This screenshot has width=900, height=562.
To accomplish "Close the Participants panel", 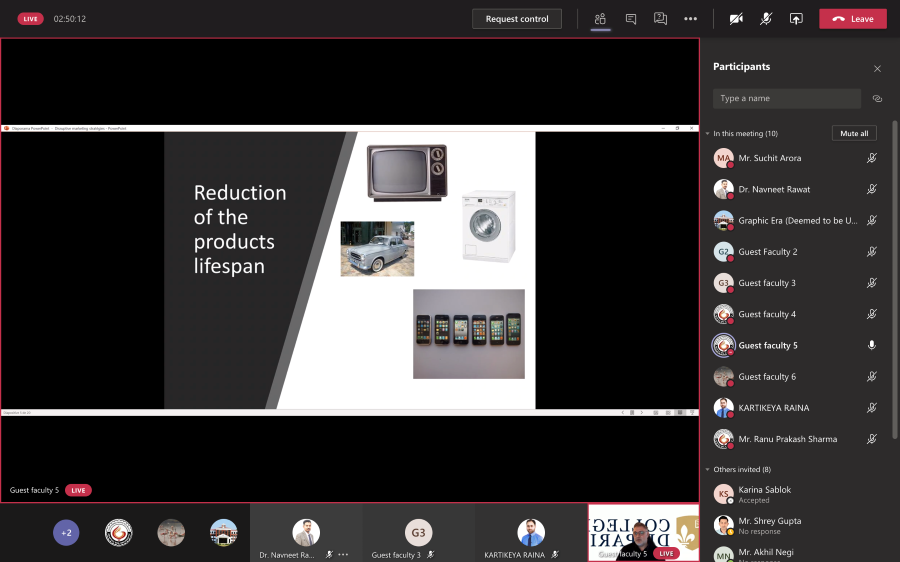I will pyautogui.click(x=877, y=69).
